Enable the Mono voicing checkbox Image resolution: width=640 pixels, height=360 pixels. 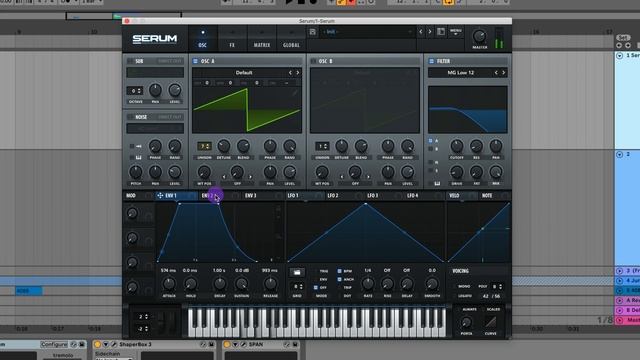455,287
